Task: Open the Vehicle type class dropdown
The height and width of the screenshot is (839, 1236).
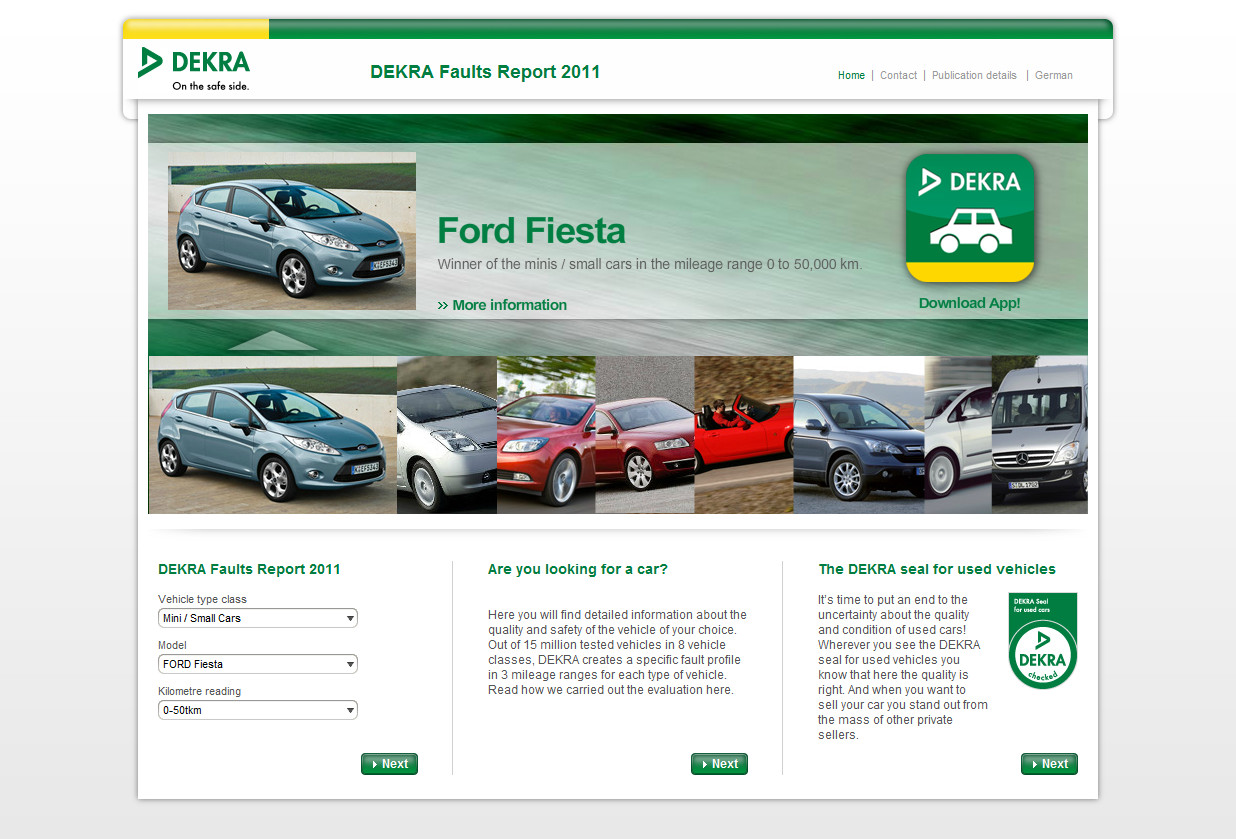Action: coord(258,618)
